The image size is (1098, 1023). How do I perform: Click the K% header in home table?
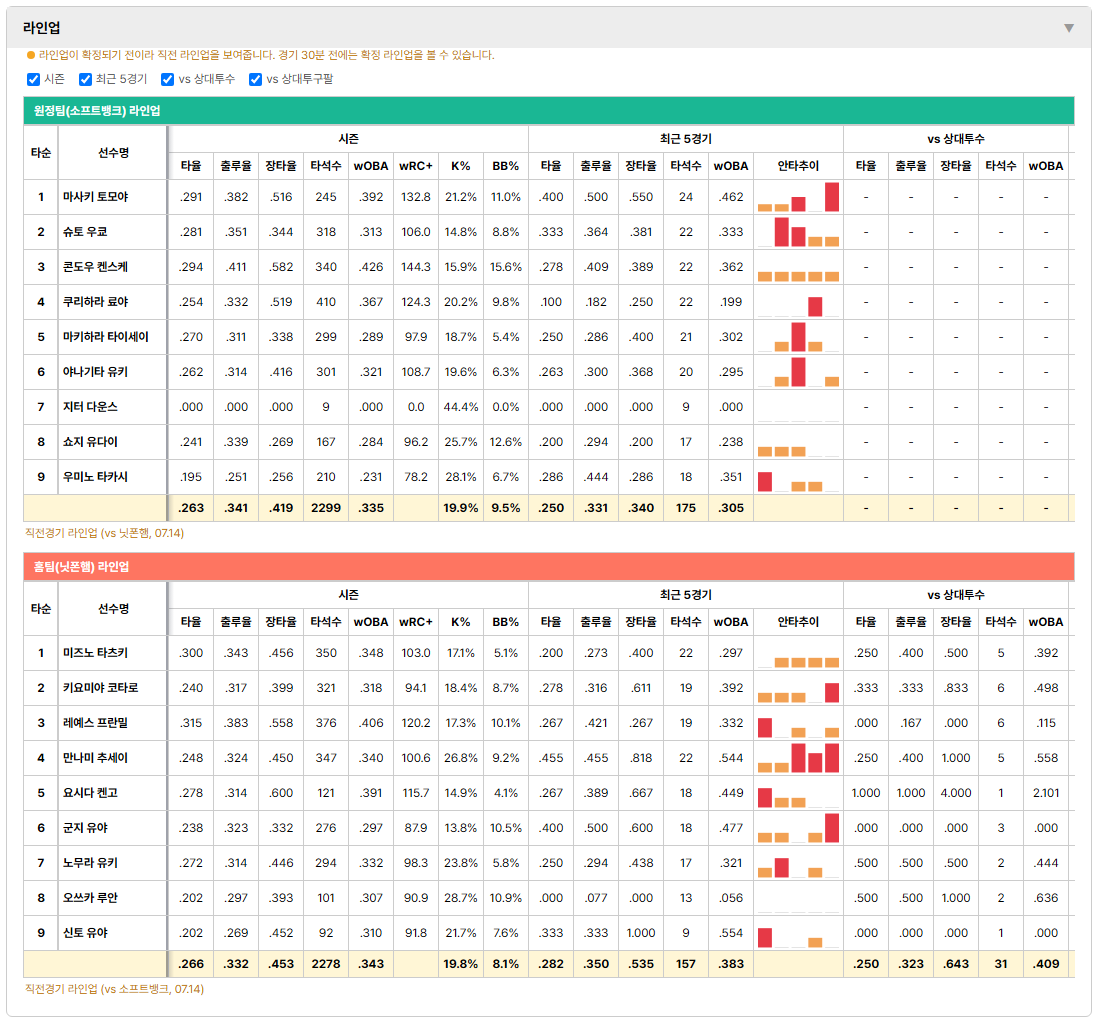(461, 622)
